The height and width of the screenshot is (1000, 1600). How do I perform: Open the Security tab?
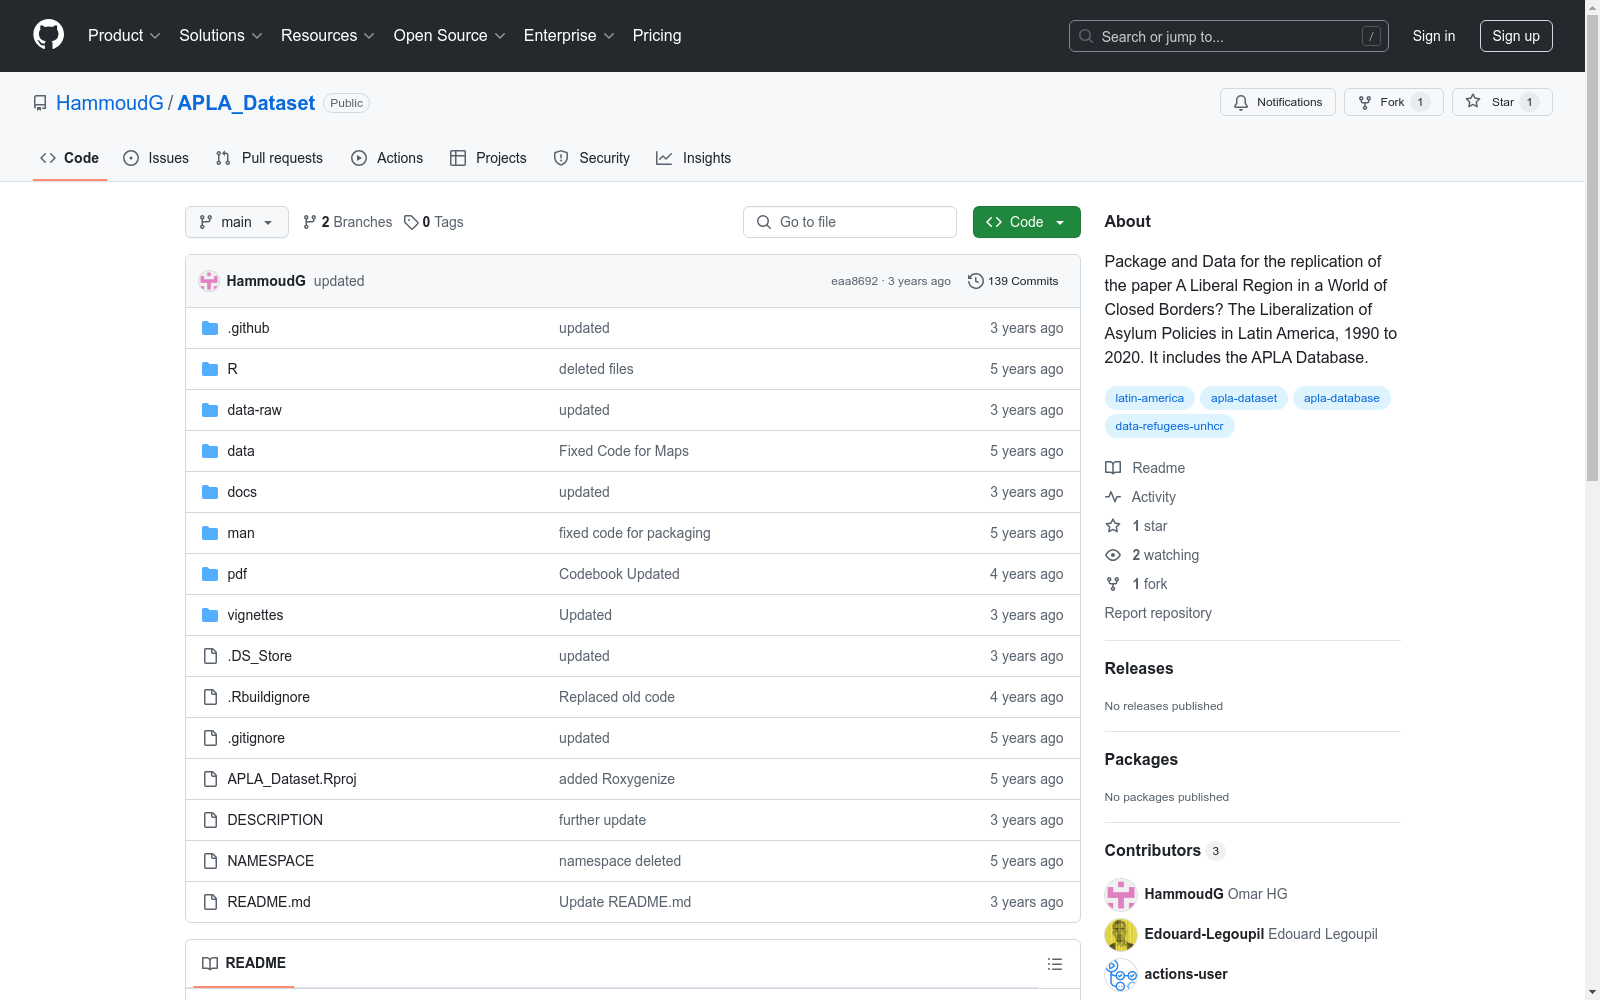592,158
